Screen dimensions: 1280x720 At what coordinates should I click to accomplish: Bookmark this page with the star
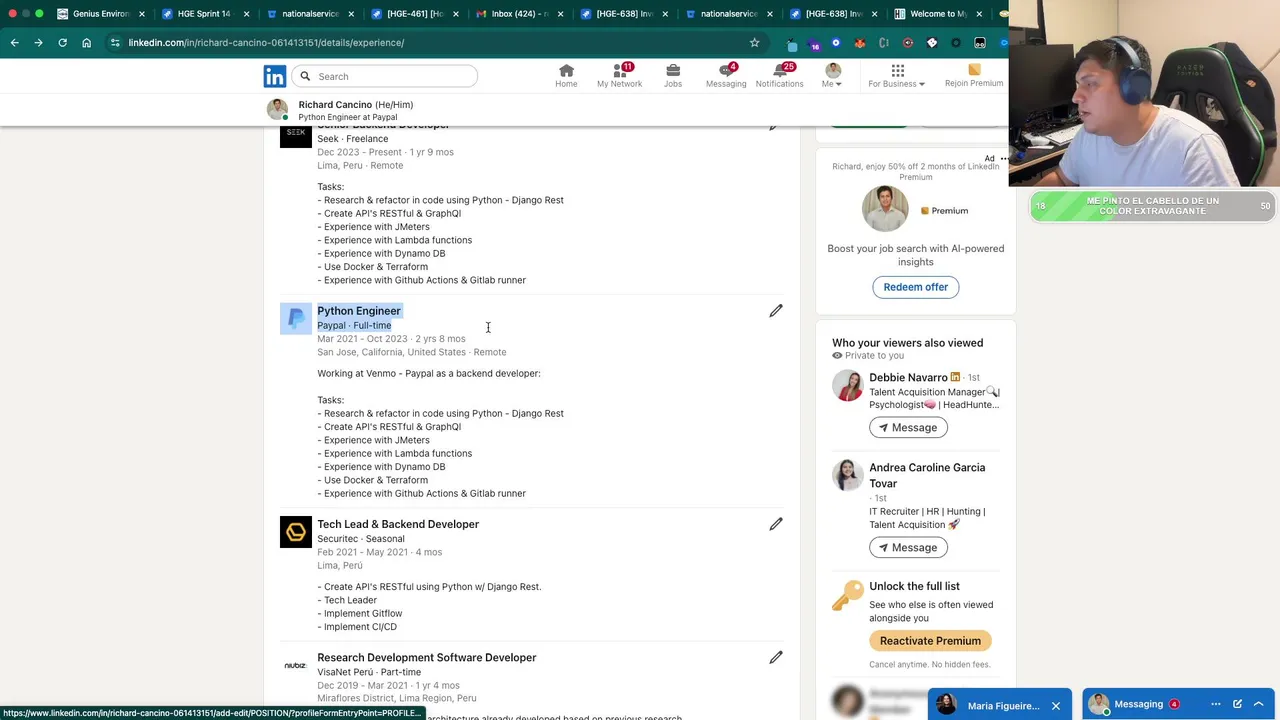click(754, 43)
